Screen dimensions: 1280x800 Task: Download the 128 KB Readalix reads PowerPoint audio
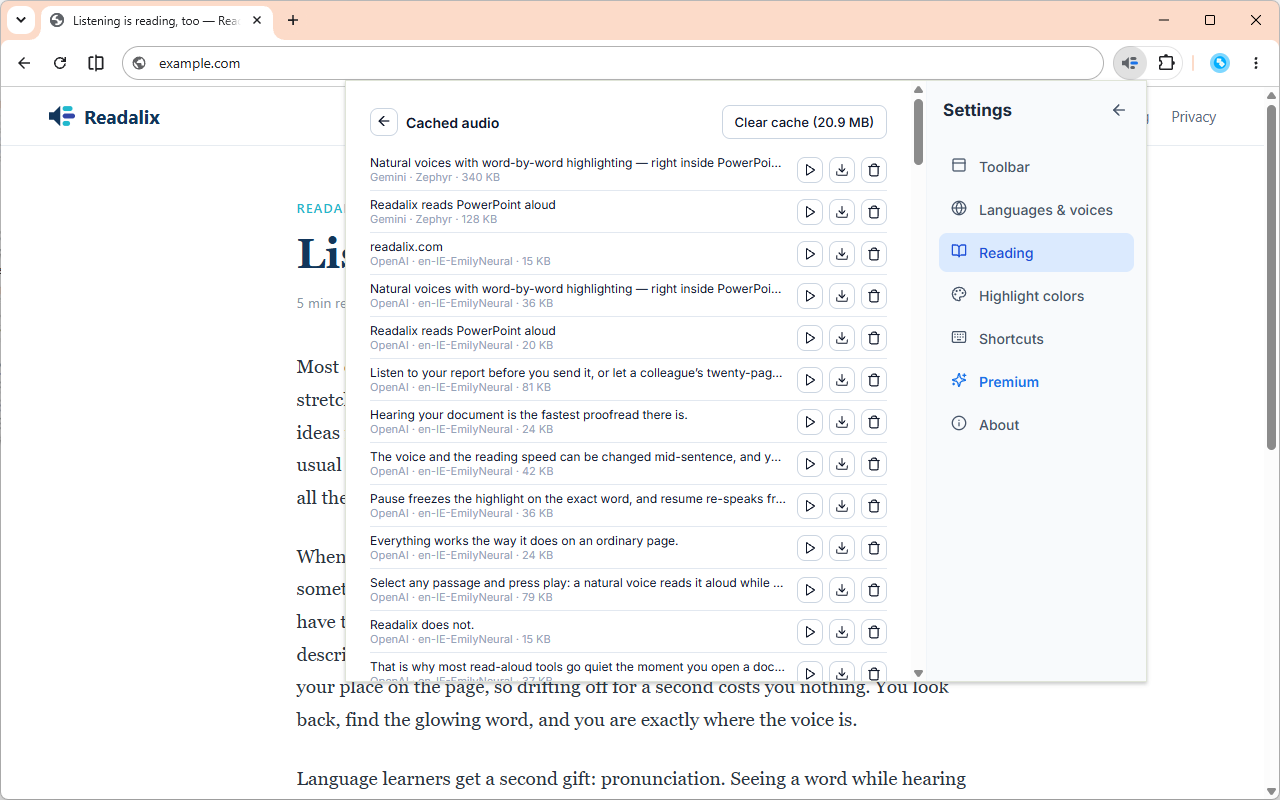point(842,212)
